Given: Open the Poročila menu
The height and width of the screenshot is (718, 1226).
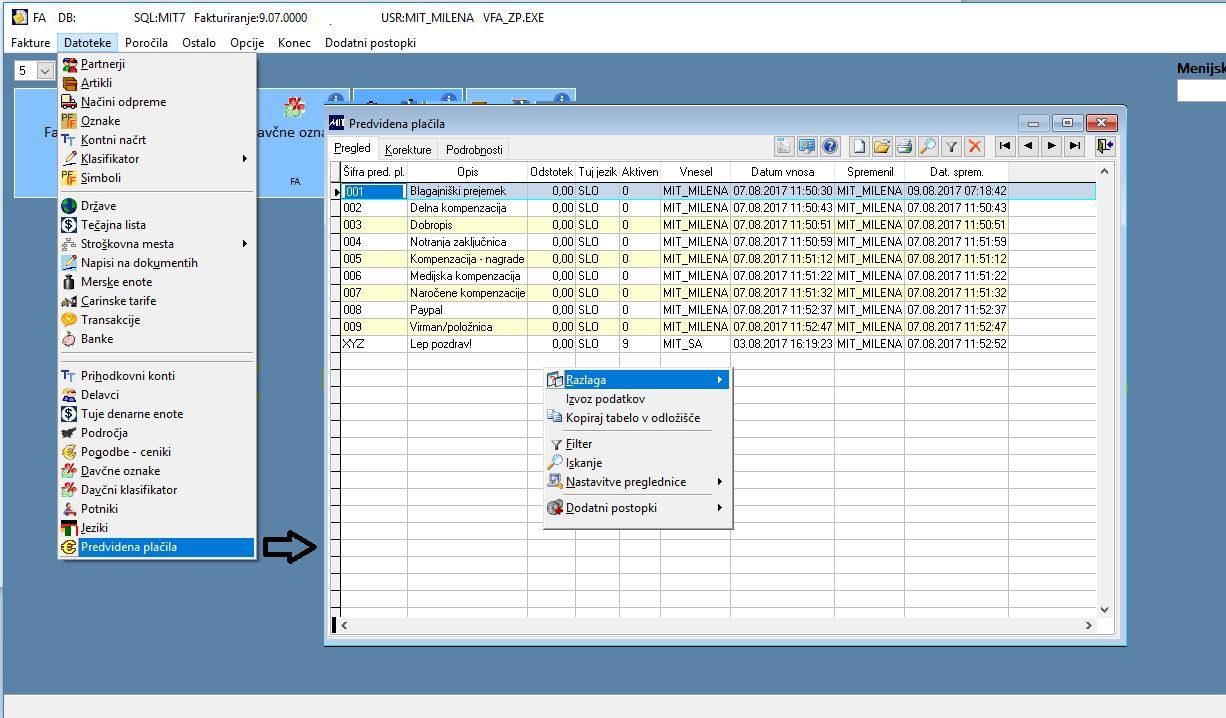Looking at the screenshot, I should pyautogui.click(x=146, y=43).
